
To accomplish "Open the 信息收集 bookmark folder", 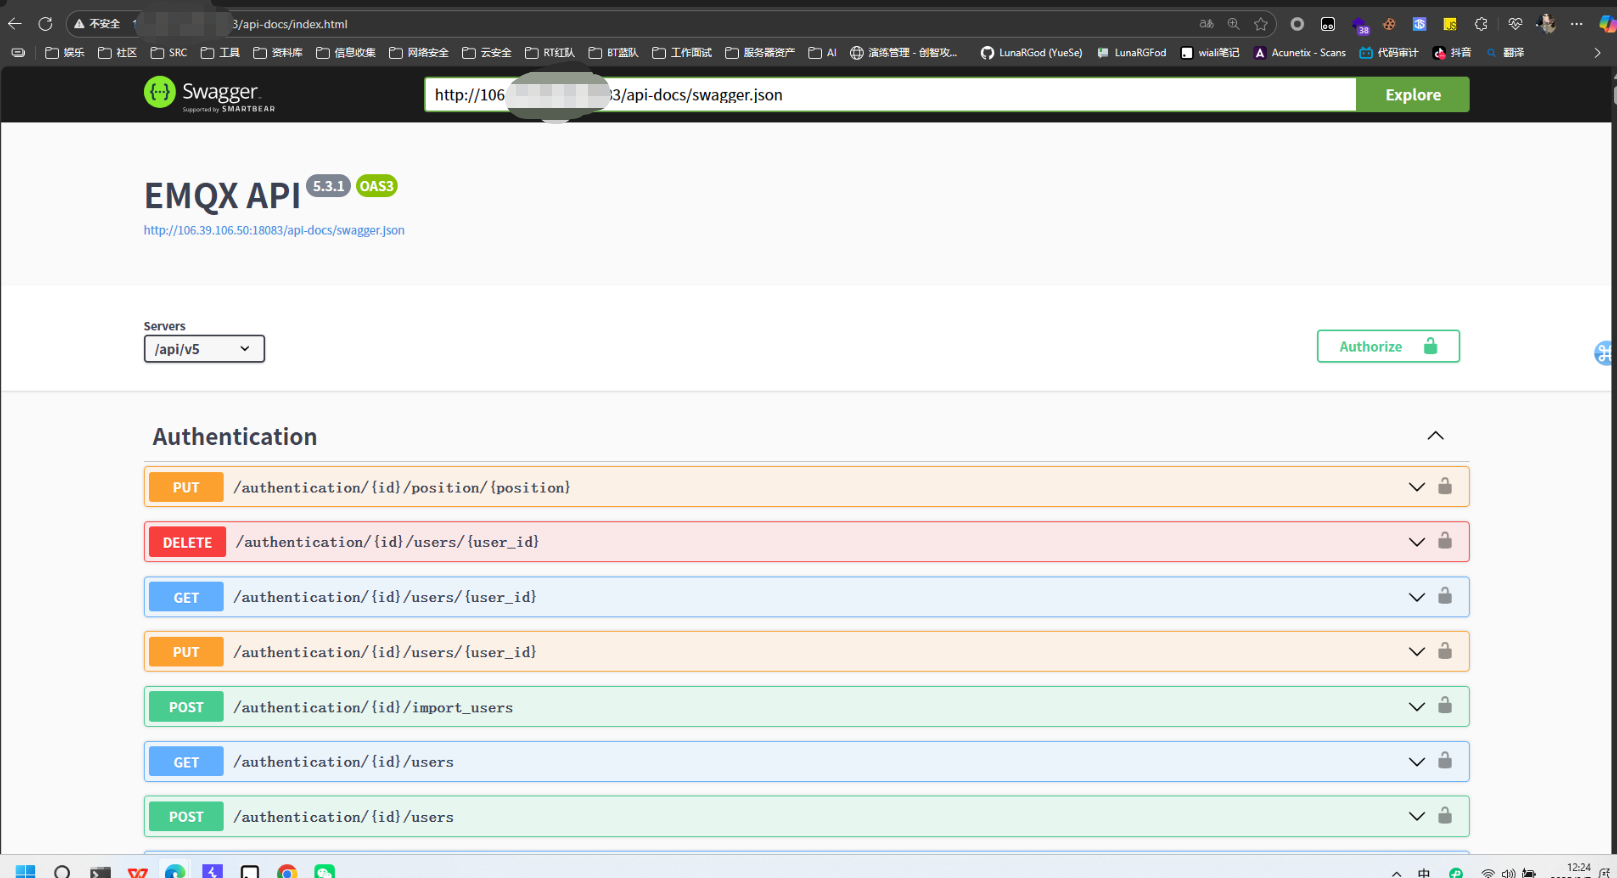I will point(346,53).
